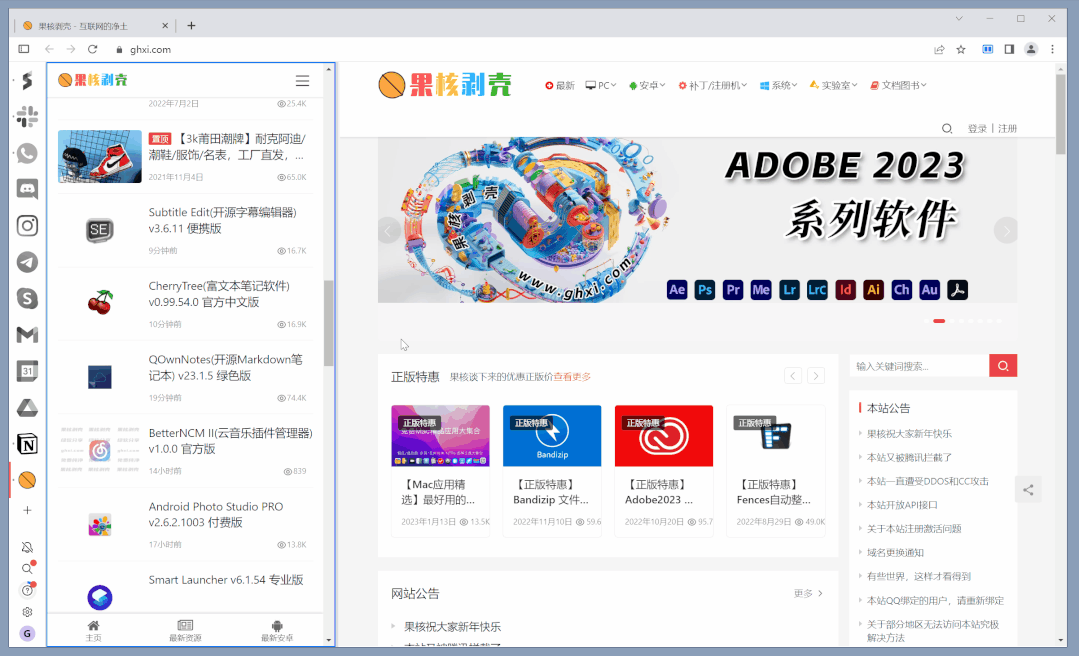Screen dimensions: 1079x656
Task: Open the Google Calendar sidebar icon
Action: (x=27, y=371)
